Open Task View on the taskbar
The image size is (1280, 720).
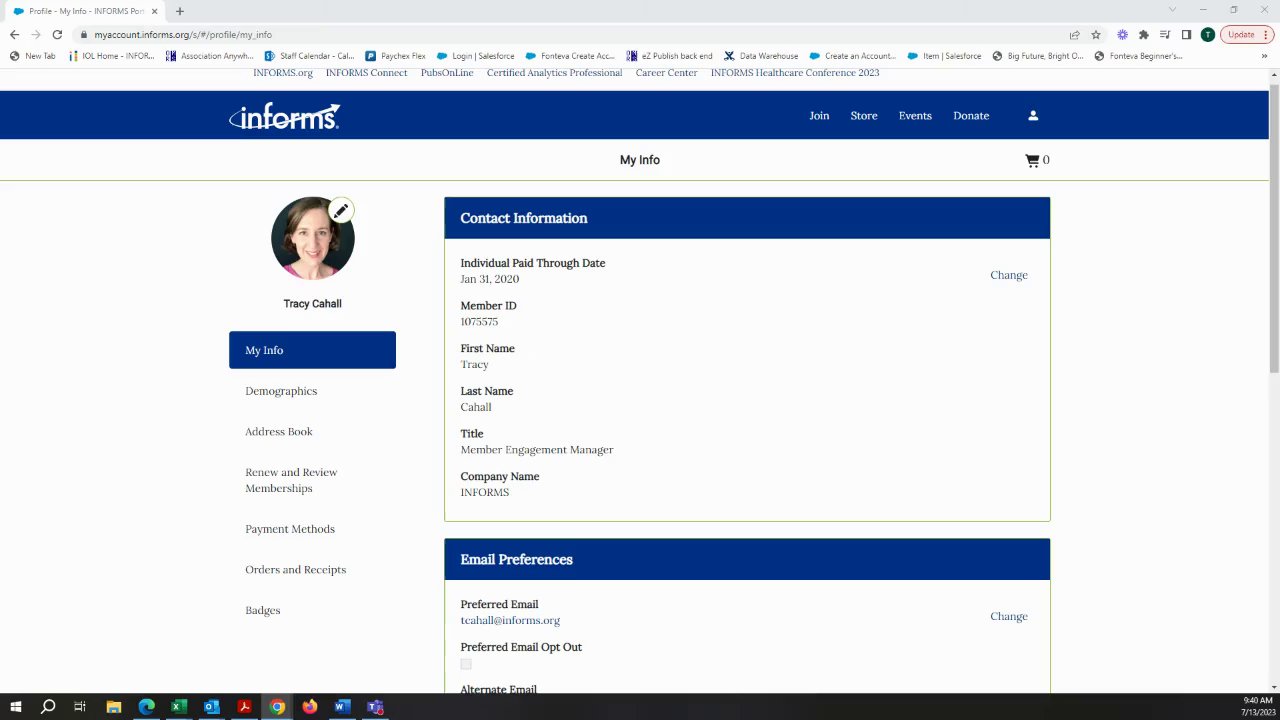[80, 707]
